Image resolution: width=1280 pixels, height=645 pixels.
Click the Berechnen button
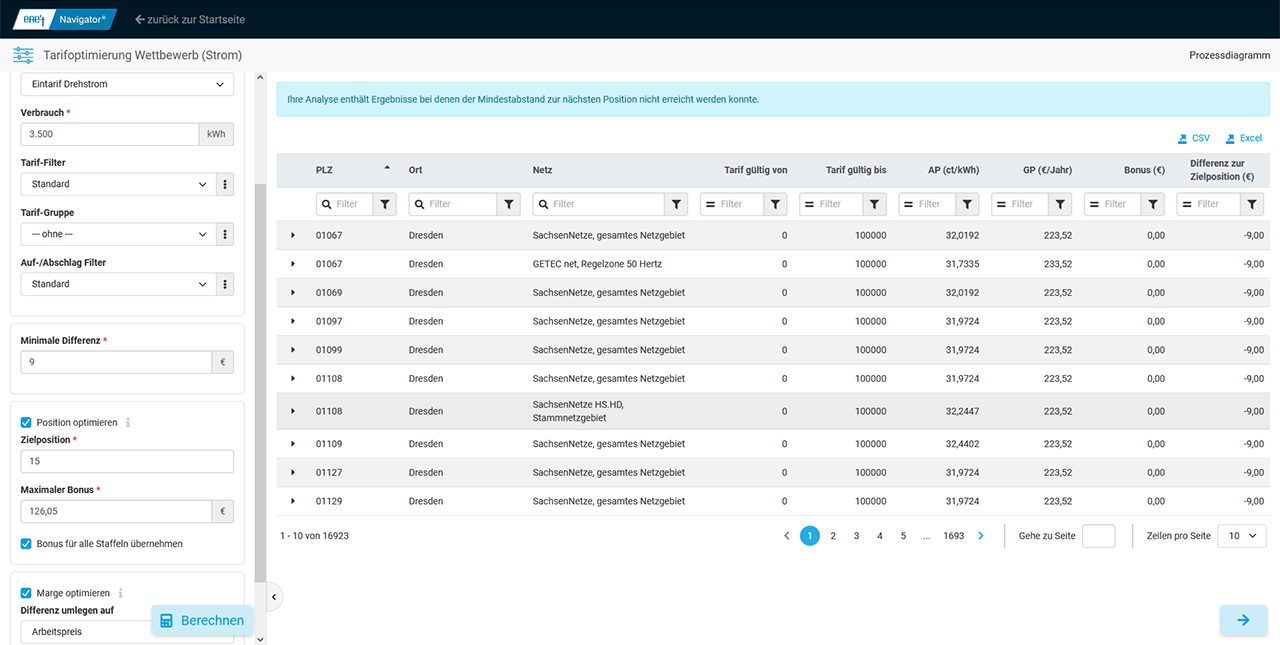201,620
